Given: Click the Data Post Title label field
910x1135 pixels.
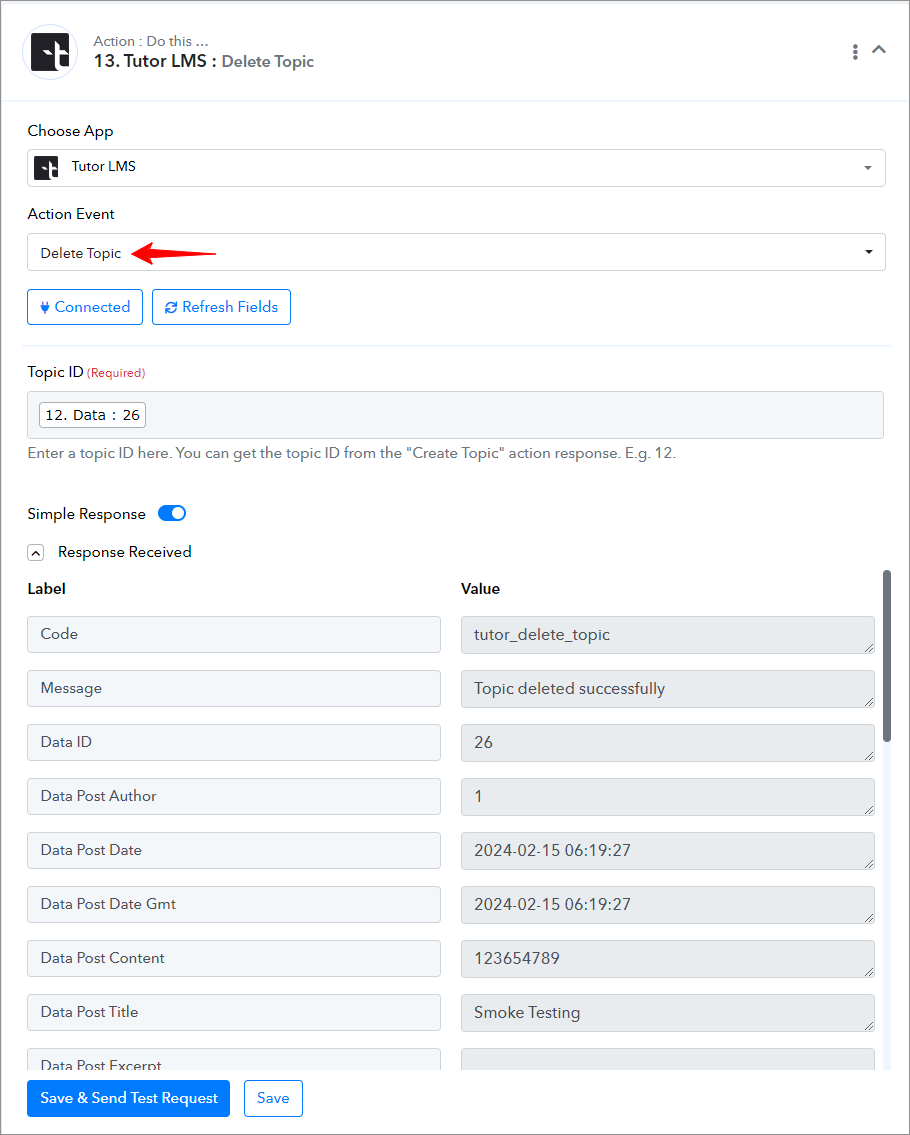Looking at the screenshot, I should [x=234, y=1012].
